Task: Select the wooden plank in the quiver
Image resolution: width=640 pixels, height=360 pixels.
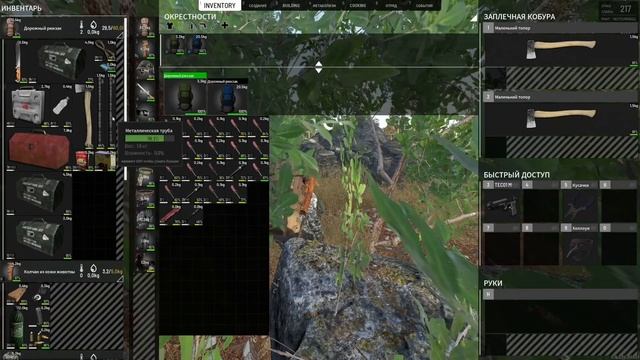Action: 17,294
